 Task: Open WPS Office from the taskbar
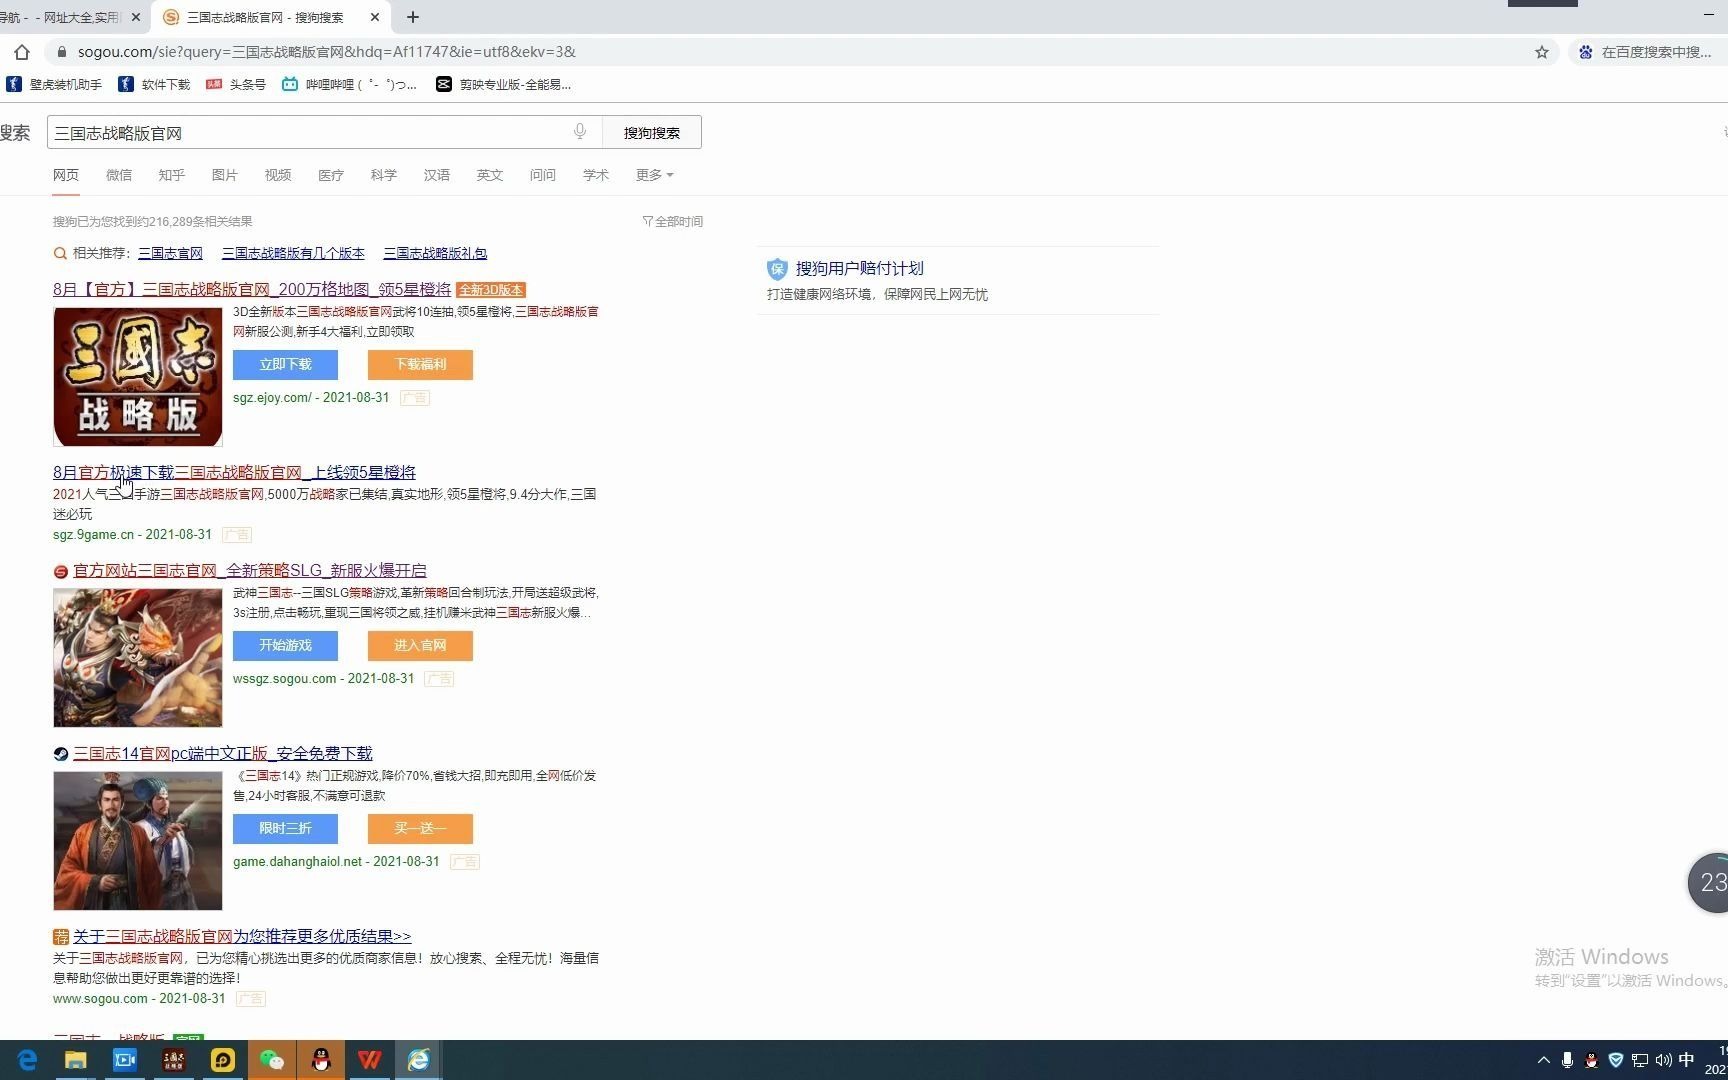tap(370, 1060)
